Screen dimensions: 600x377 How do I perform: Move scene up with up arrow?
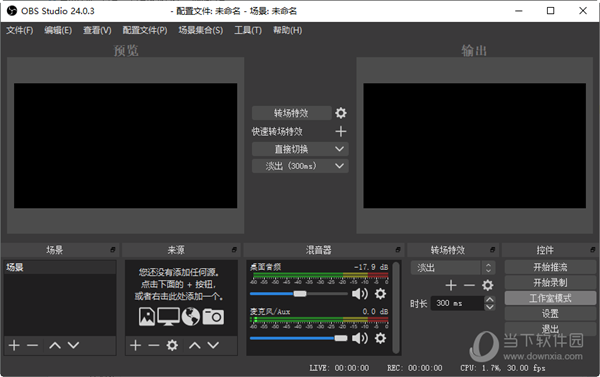point(55,345)
